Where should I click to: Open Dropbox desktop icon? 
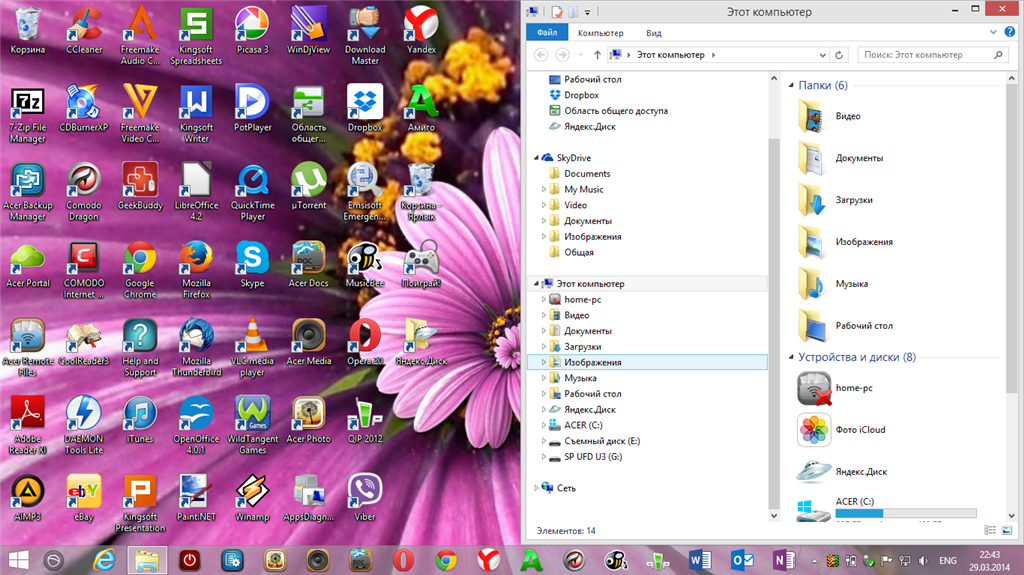pos(365,108)
